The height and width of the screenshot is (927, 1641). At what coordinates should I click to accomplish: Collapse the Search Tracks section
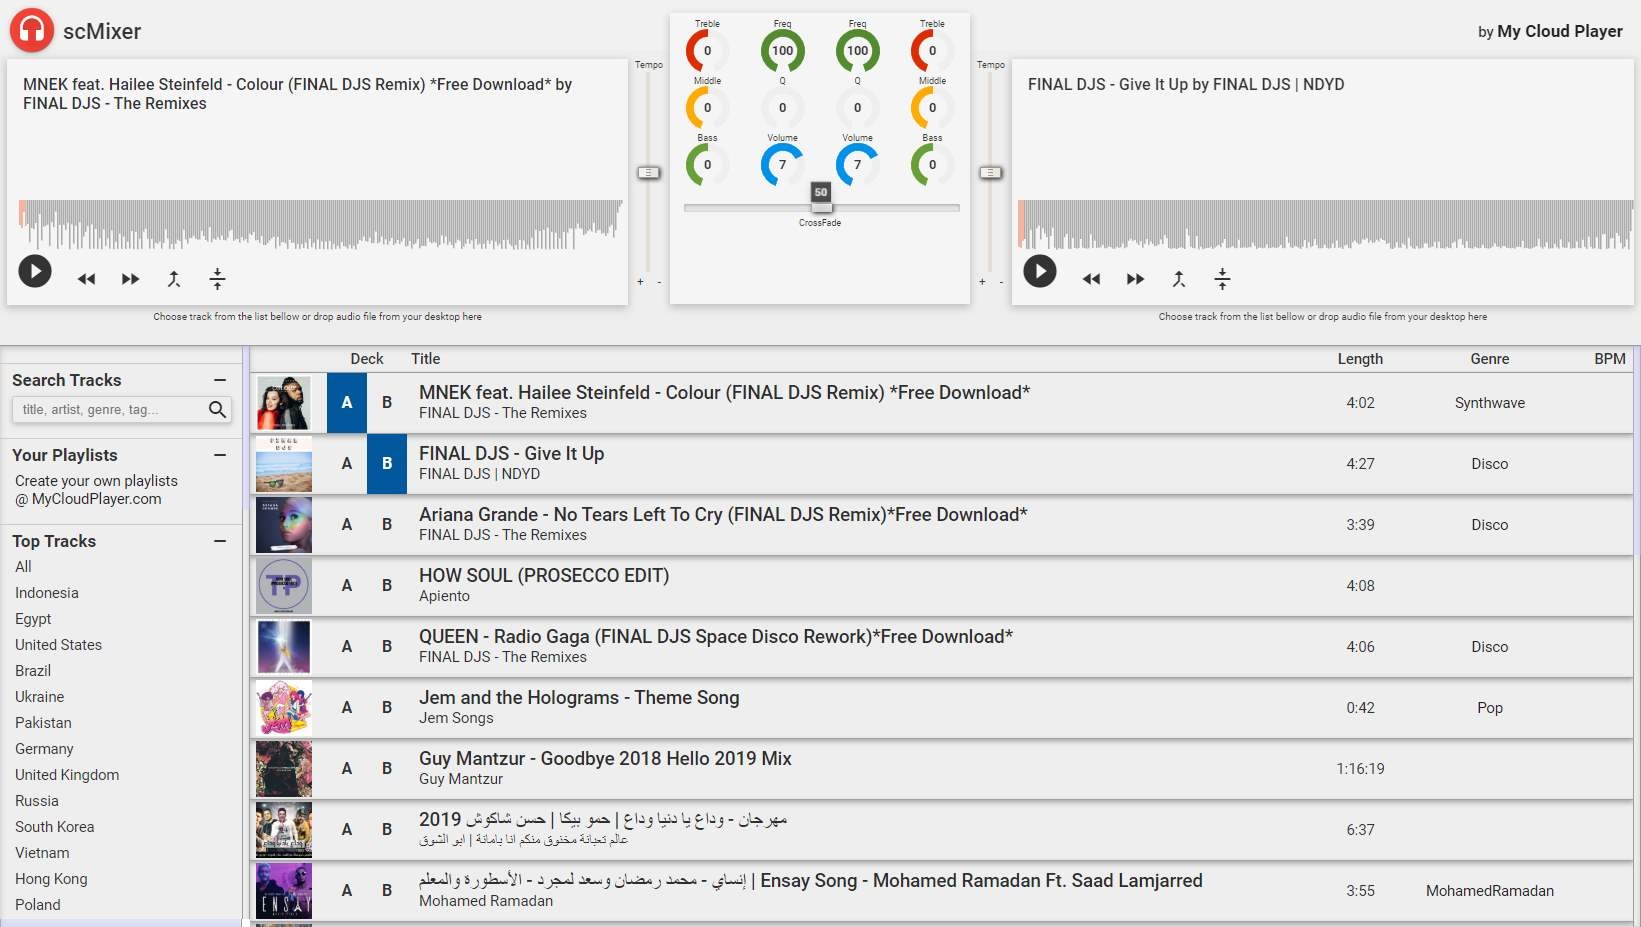coord(220,380)
